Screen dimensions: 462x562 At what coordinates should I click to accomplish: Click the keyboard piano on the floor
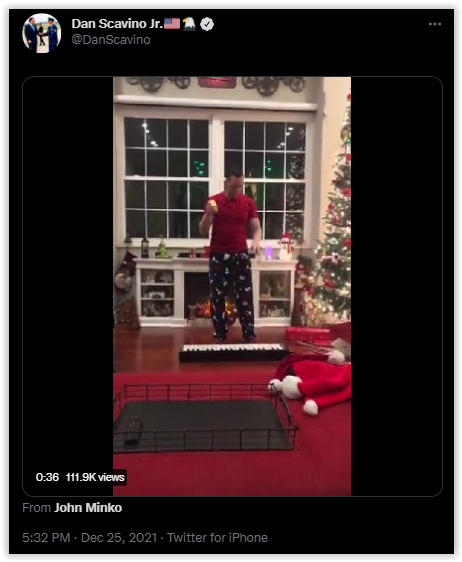click(x=234, y=352)
